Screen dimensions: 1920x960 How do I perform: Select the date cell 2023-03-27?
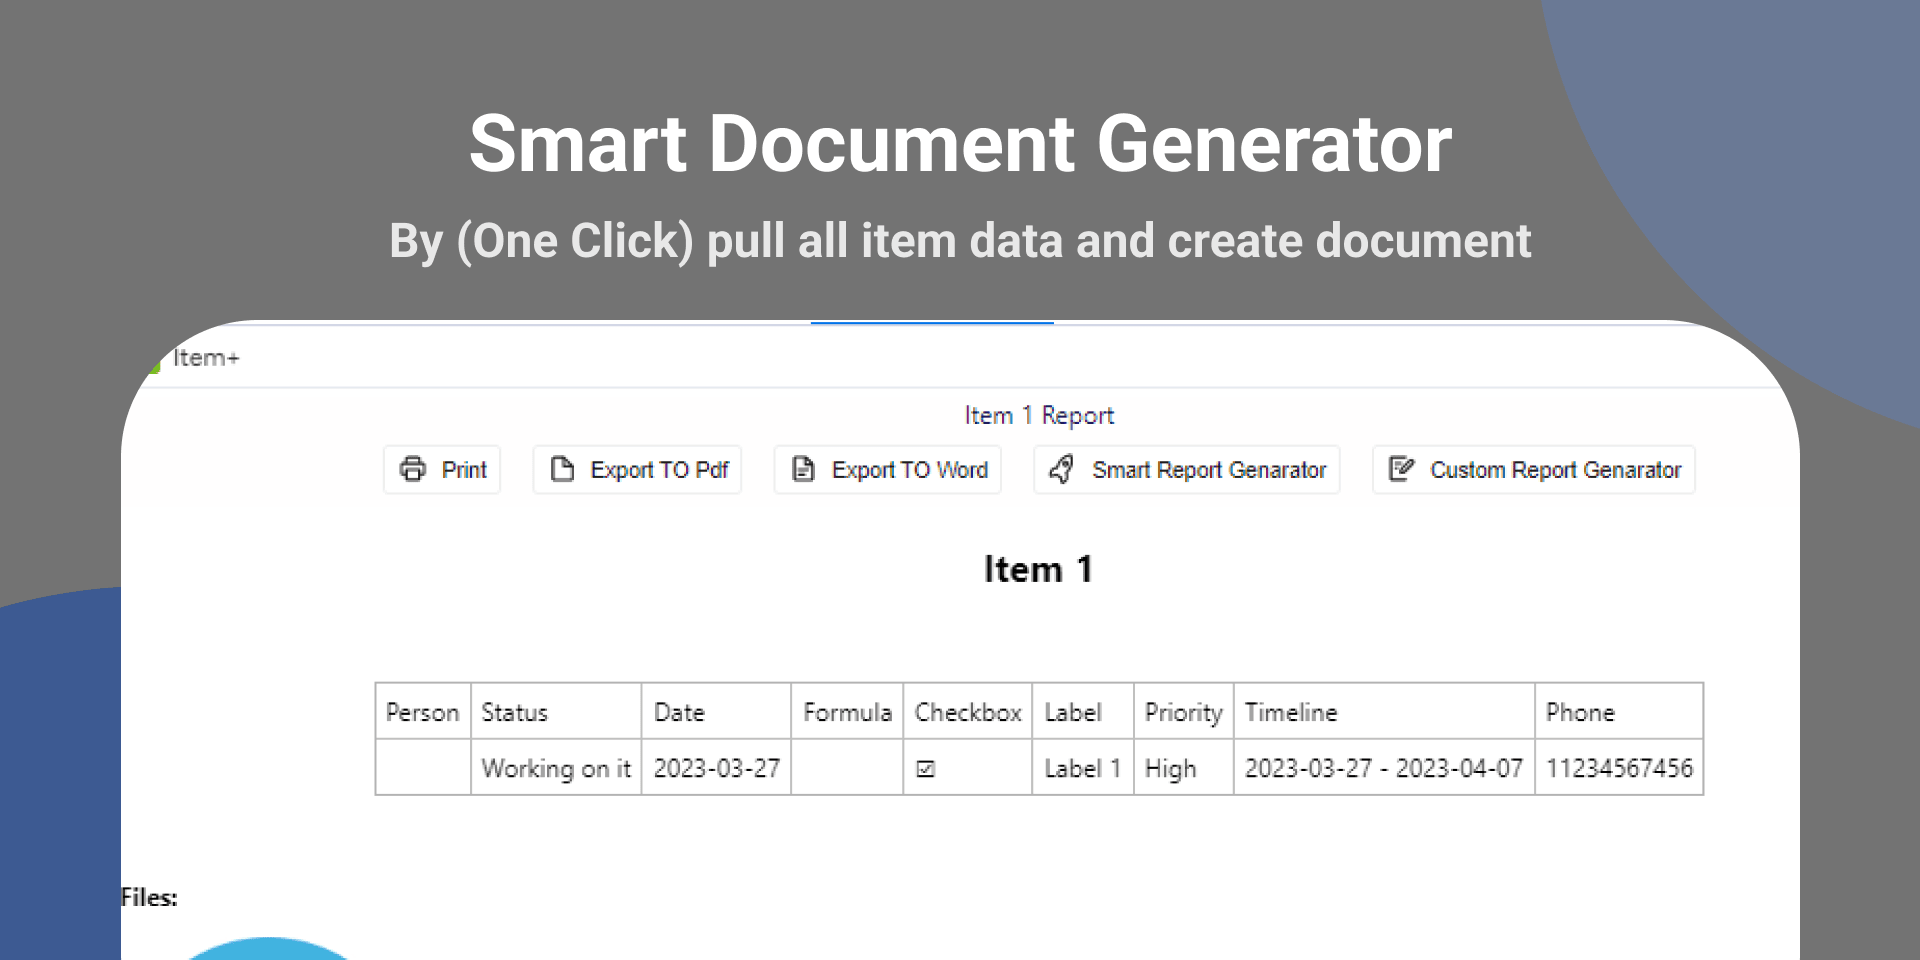tap(716, 768)
